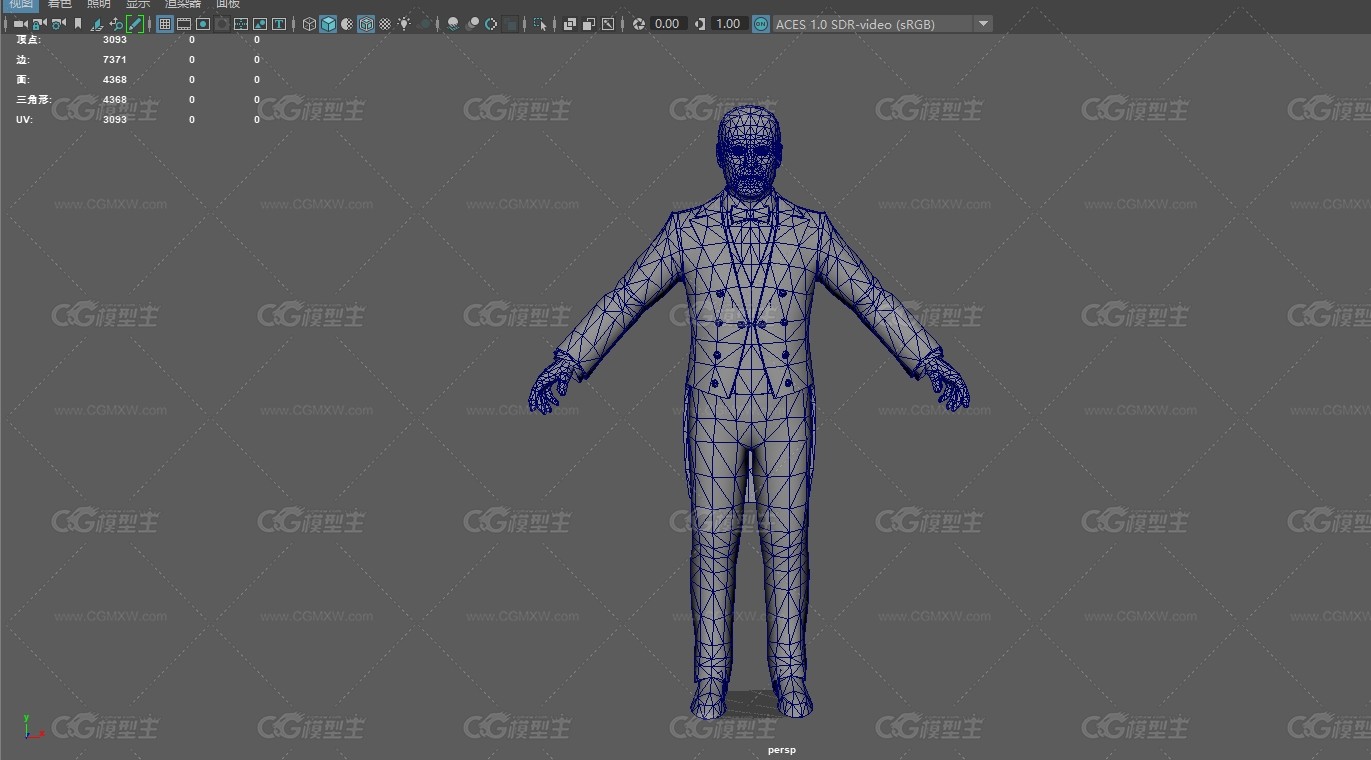Open the 显示 menu
The image size is (1371, 760).
tap(138, 4)
